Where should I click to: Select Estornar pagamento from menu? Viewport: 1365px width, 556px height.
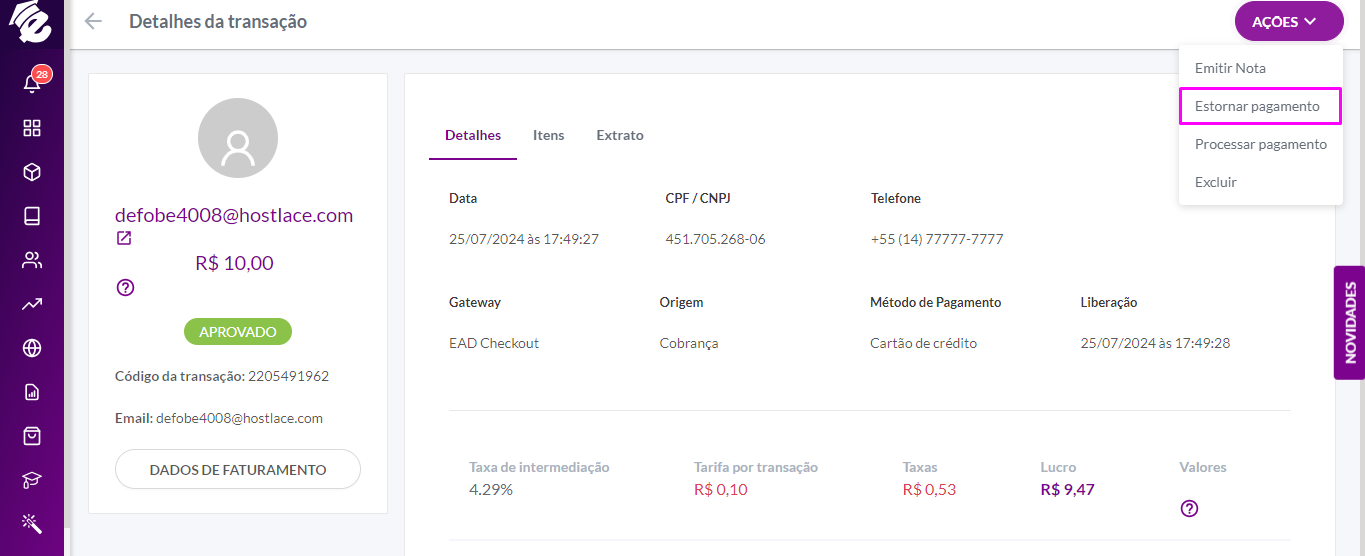tap(1258, 106)
